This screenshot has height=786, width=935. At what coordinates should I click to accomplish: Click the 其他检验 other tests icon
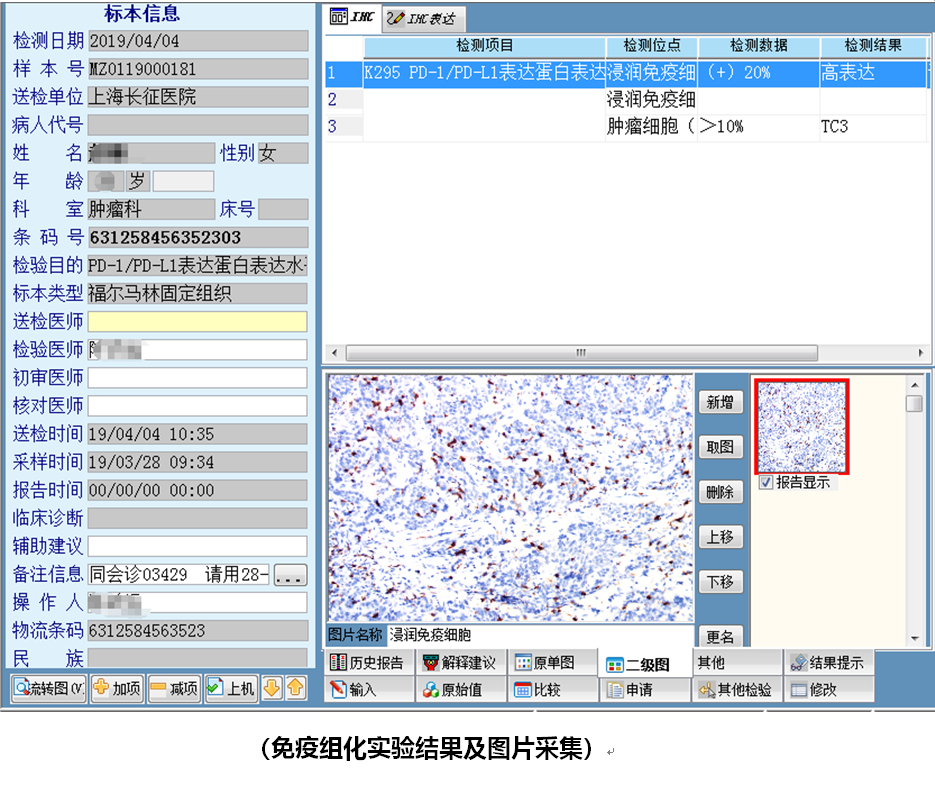[x=736, y=689]
